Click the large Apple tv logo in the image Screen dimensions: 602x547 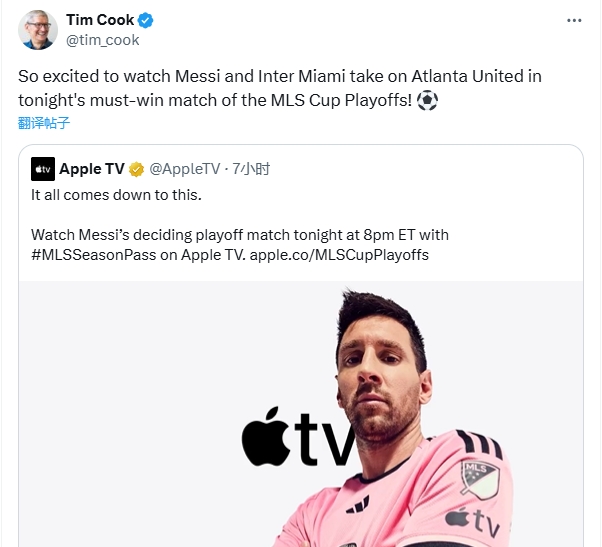[299, 438]
